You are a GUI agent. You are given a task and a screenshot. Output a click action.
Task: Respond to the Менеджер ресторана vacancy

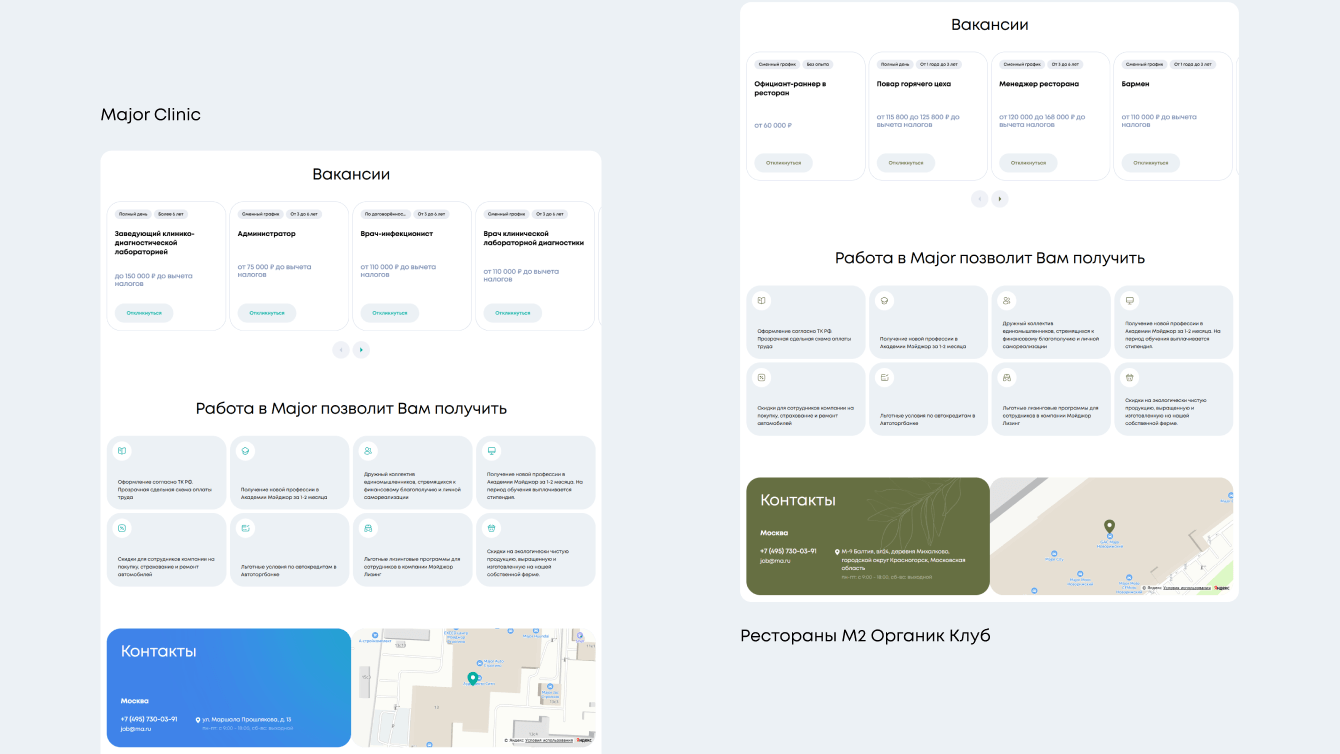pos(1028,162)
